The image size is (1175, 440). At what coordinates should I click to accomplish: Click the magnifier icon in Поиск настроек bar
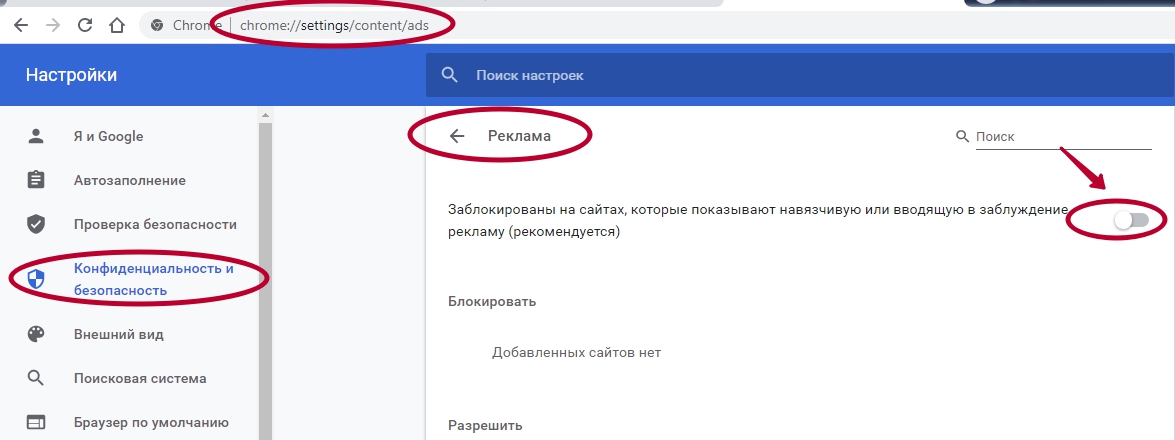[450, 75]
